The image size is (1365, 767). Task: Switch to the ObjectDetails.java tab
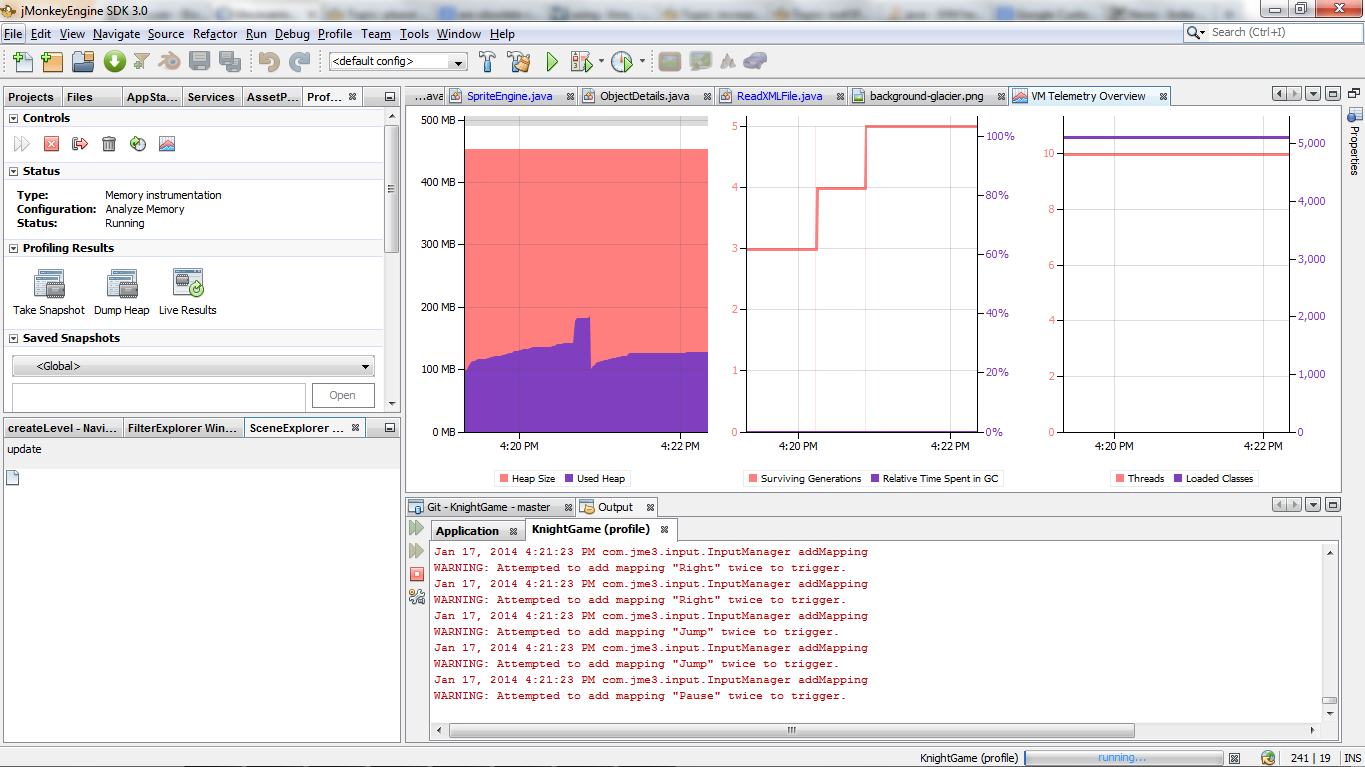coord(644,96)
